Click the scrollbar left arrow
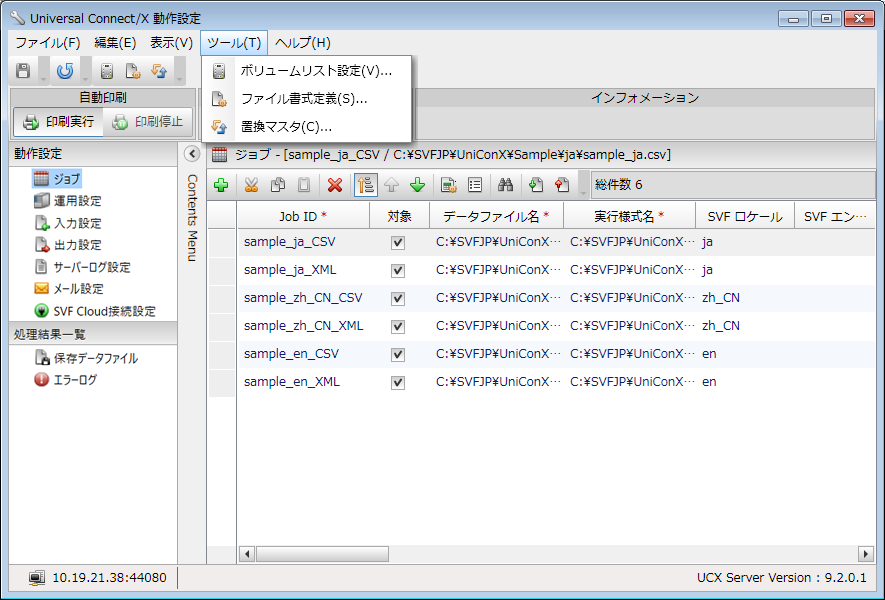The width and height of the screenshot is (885, 600). (247, 554)
